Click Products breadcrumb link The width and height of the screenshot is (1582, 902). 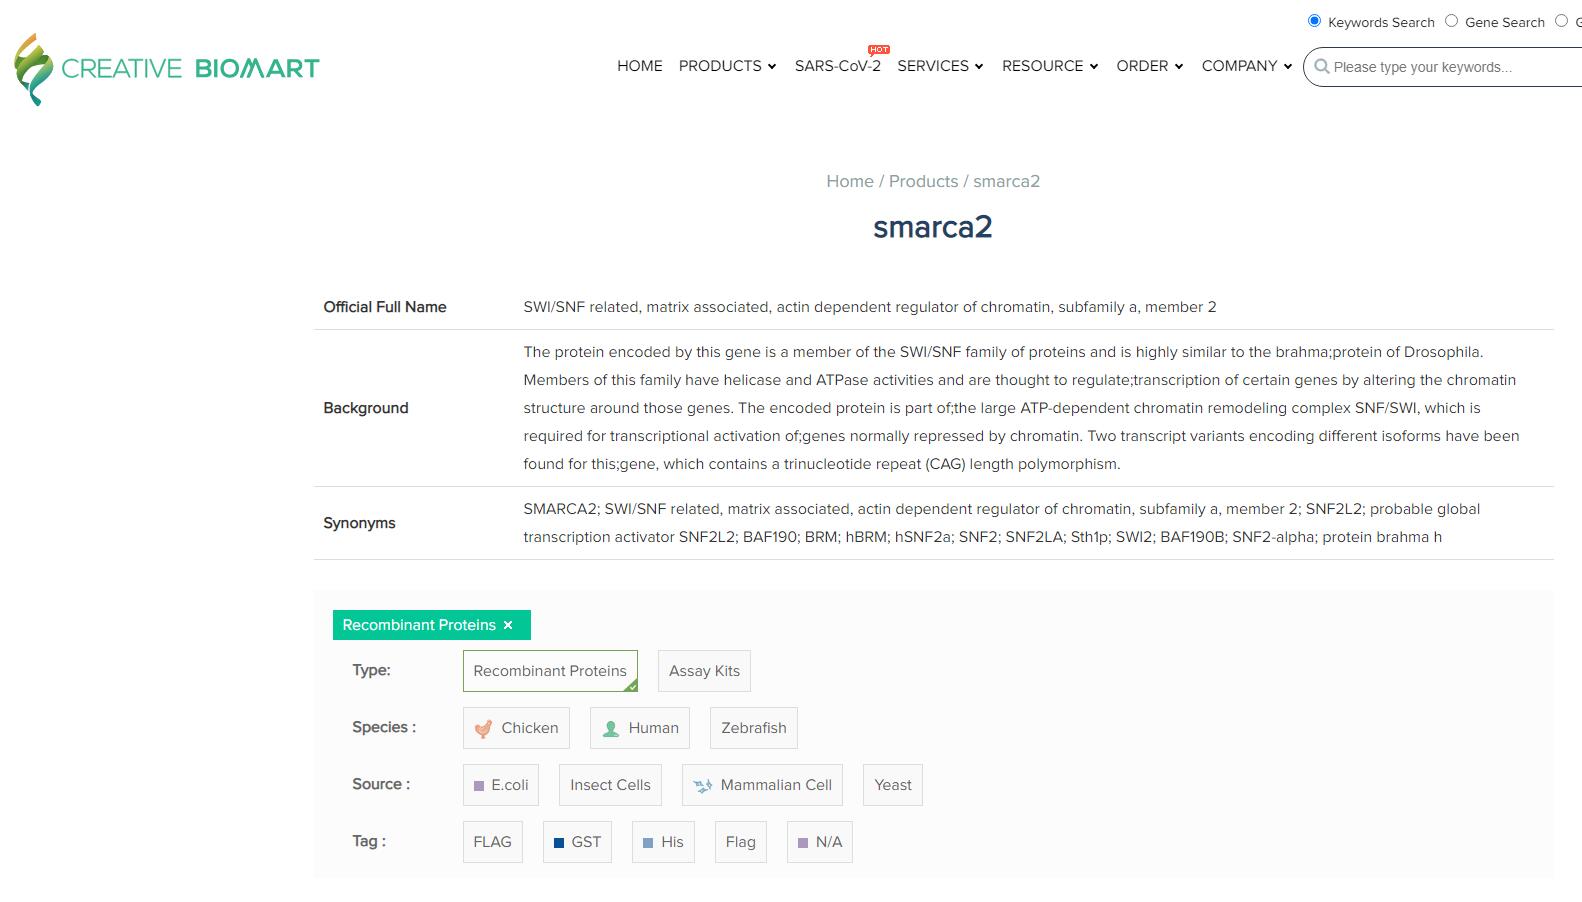coord(923,181)
